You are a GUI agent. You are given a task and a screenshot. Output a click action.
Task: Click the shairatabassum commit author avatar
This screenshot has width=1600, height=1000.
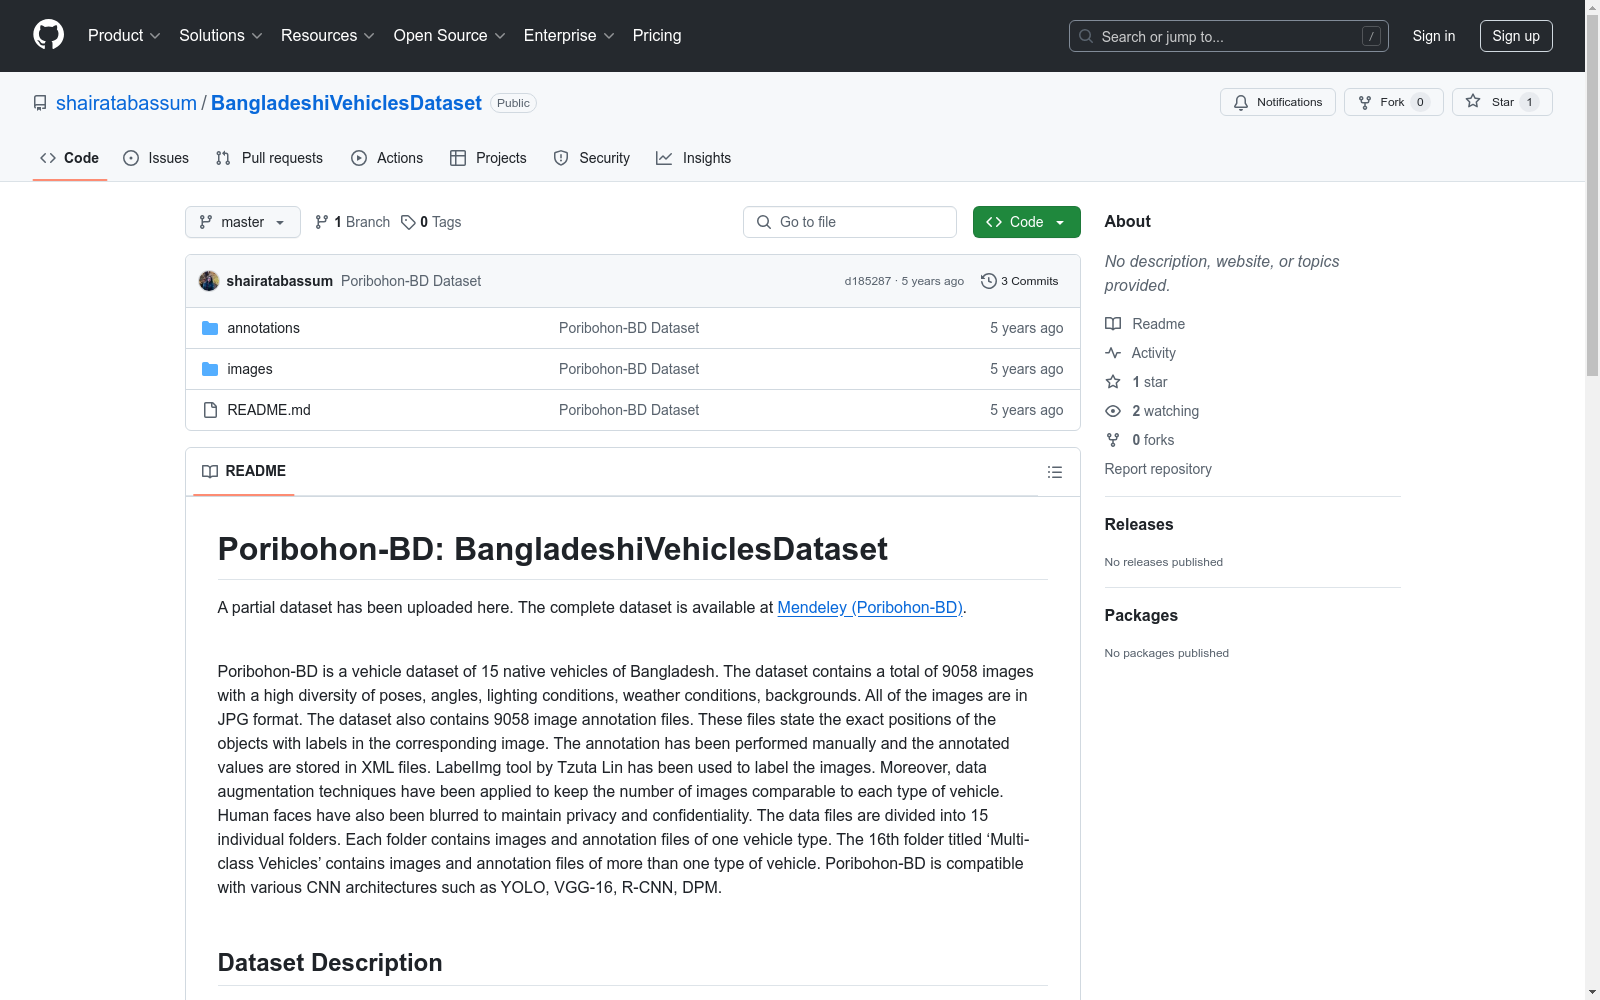point(209,281)
